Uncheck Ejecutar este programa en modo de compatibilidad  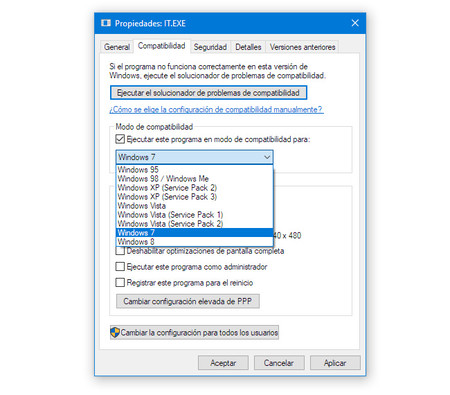(x=120, y=139)
